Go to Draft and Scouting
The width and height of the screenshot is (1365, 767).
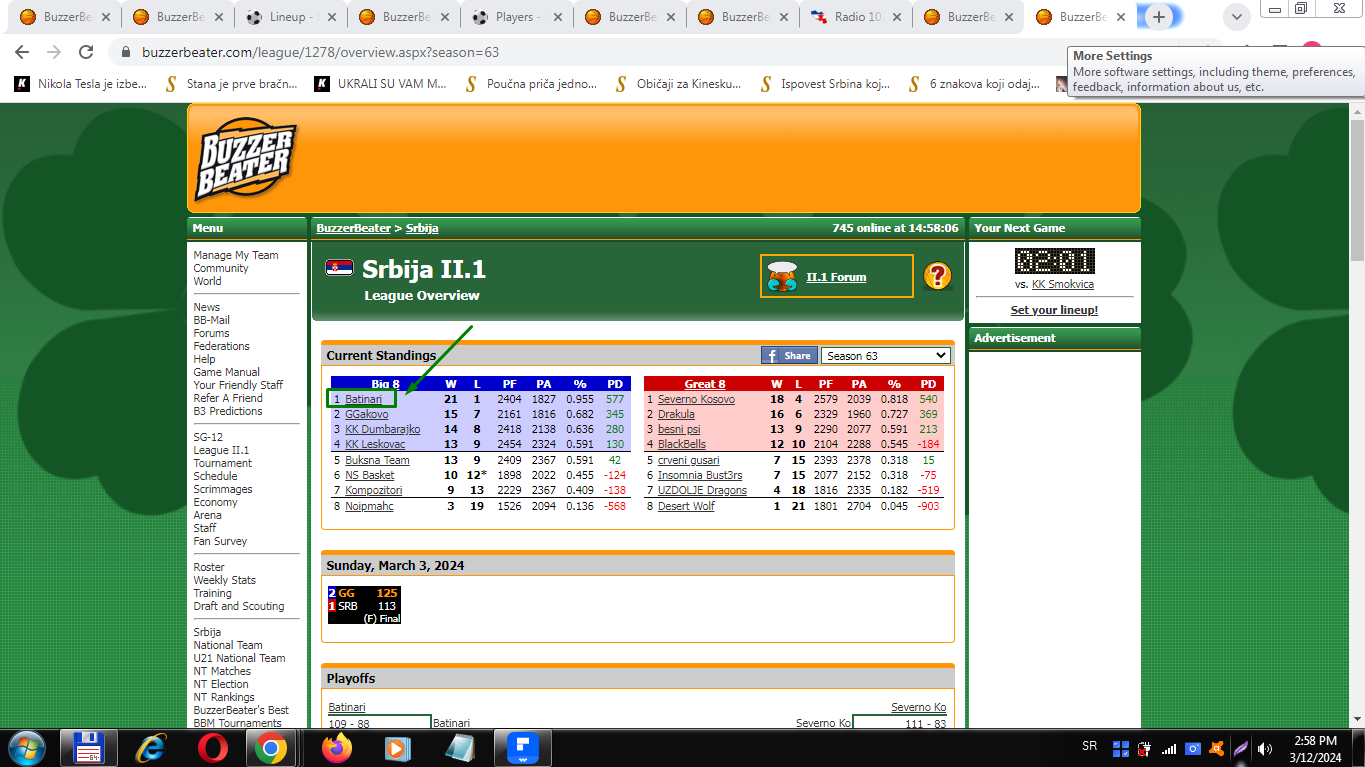(x=238, y=606)
